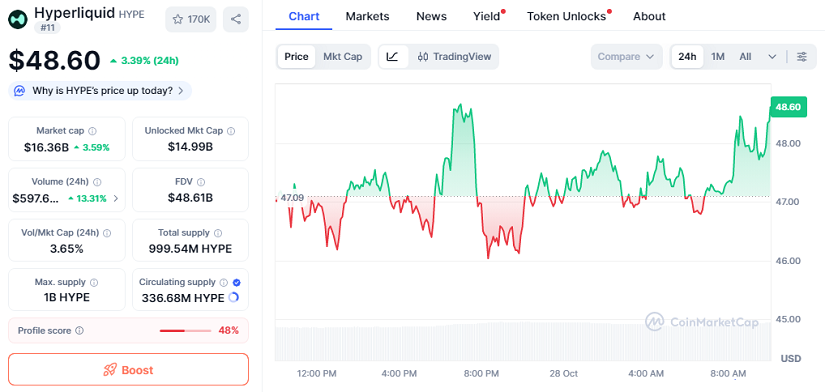
Task: Open Market cap info icon
Action: 93,131
